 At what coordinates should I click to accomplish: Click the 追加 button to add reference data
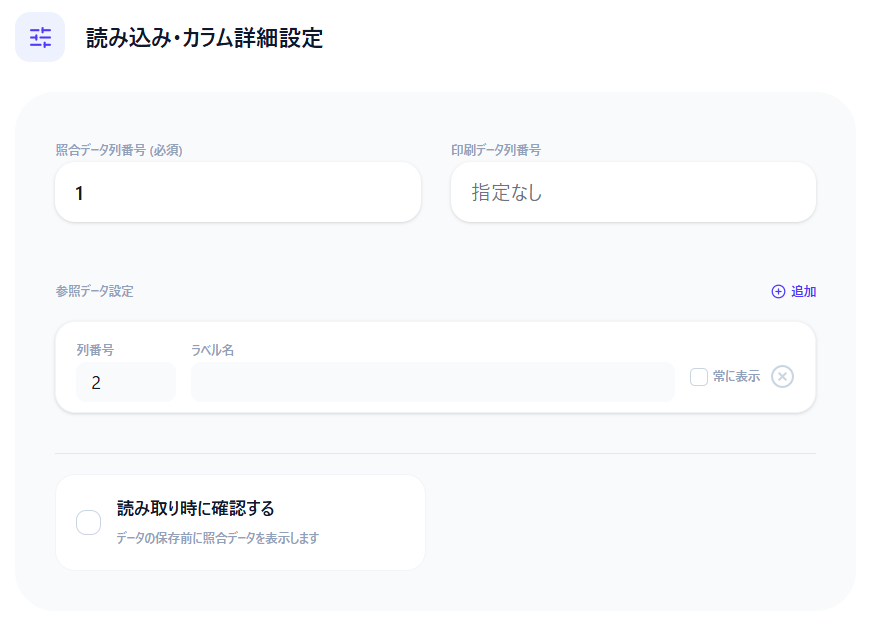(794, 291)
